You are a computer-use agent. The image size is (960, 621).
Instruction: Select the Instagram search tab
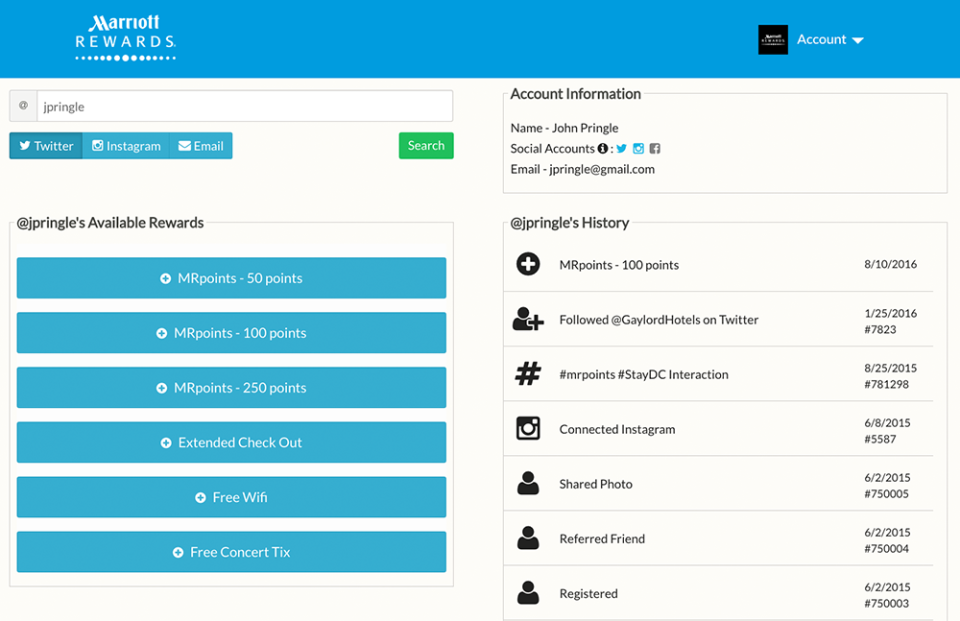point(126,146)
